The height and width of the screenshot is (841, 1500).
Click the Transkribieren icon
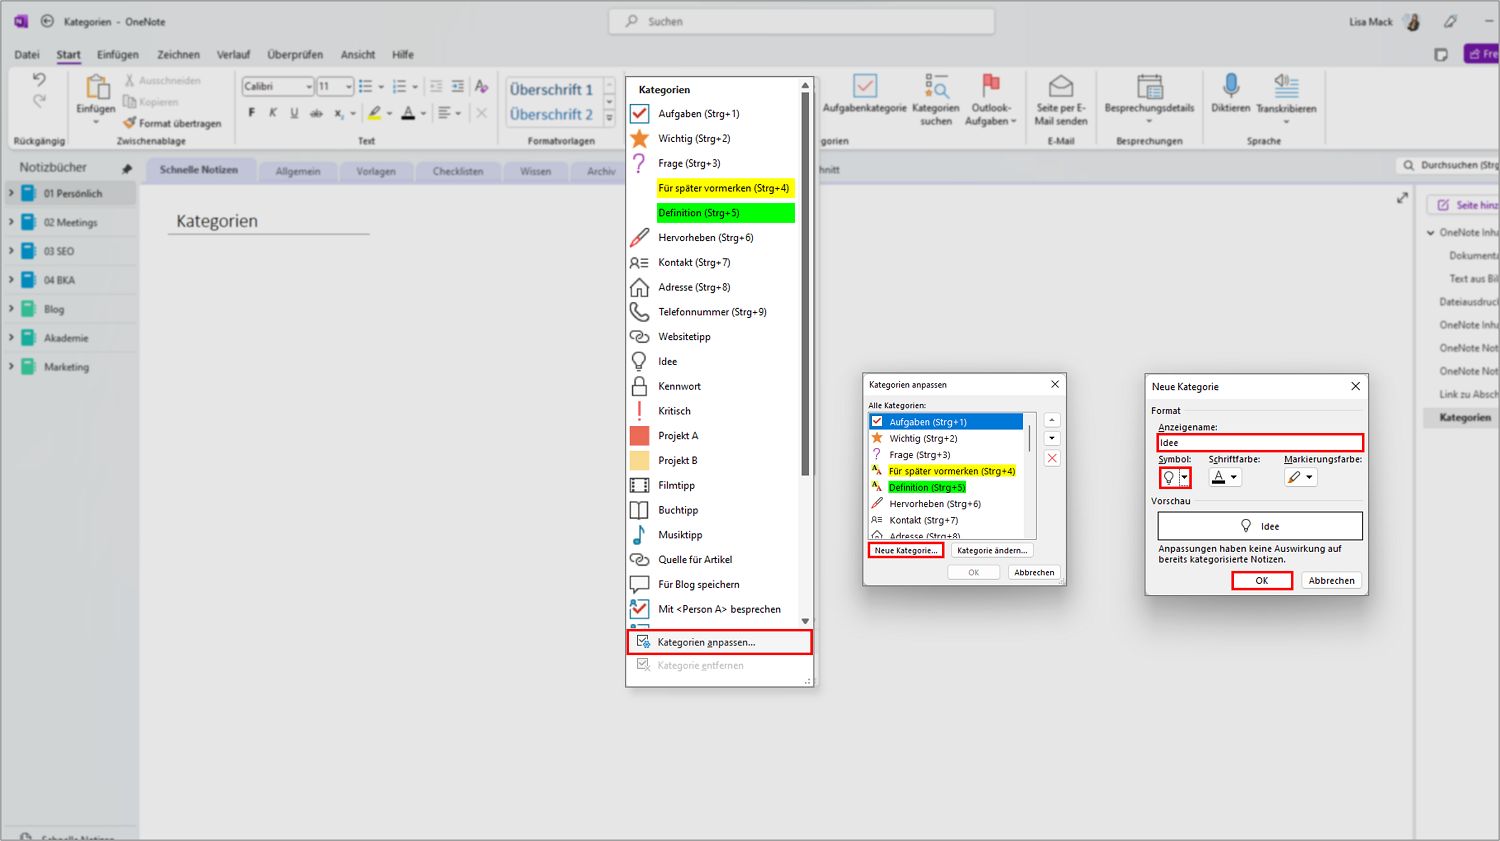[1286, 86]
